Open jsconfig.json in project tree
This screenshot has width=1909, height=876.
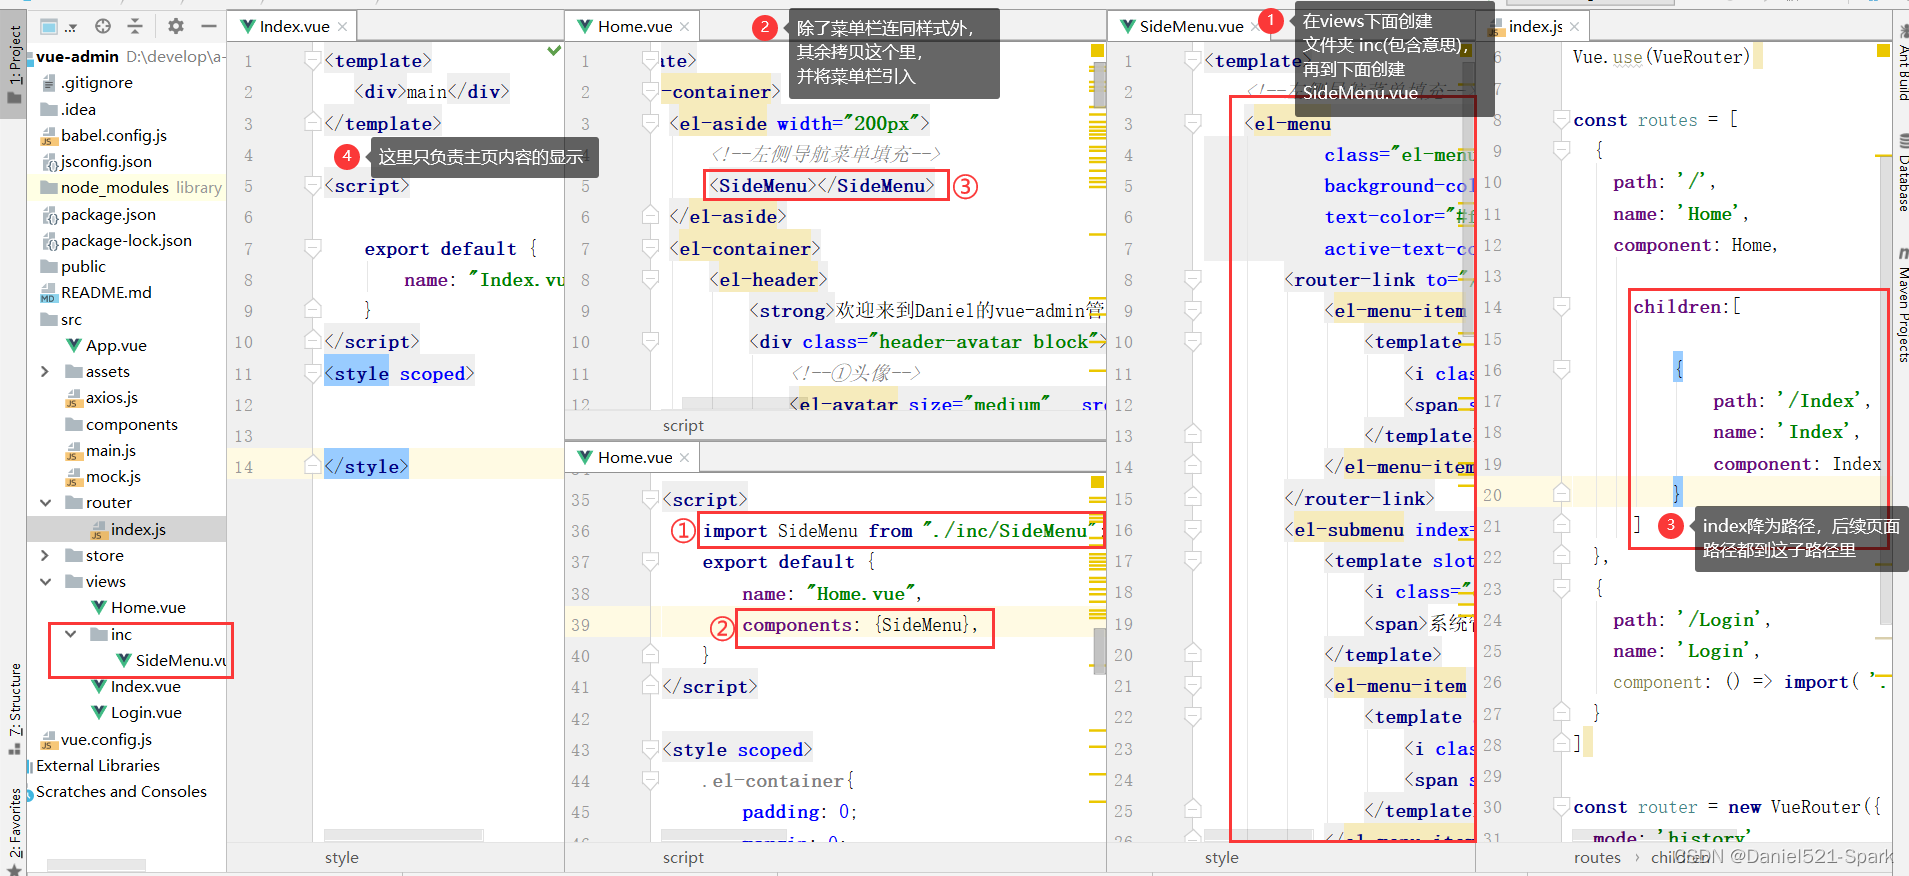96,162
